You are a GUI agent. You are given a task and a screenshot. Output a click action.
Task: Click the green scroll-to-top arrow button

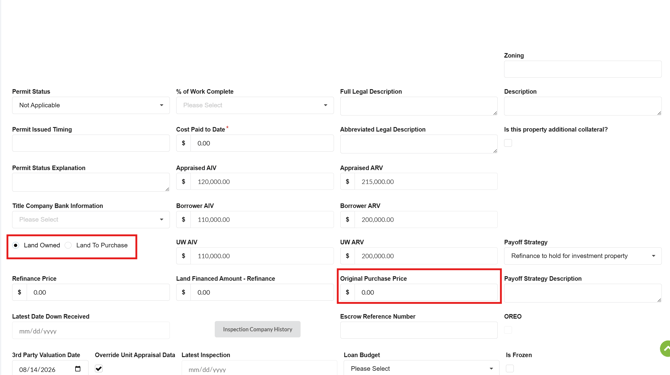665,349
